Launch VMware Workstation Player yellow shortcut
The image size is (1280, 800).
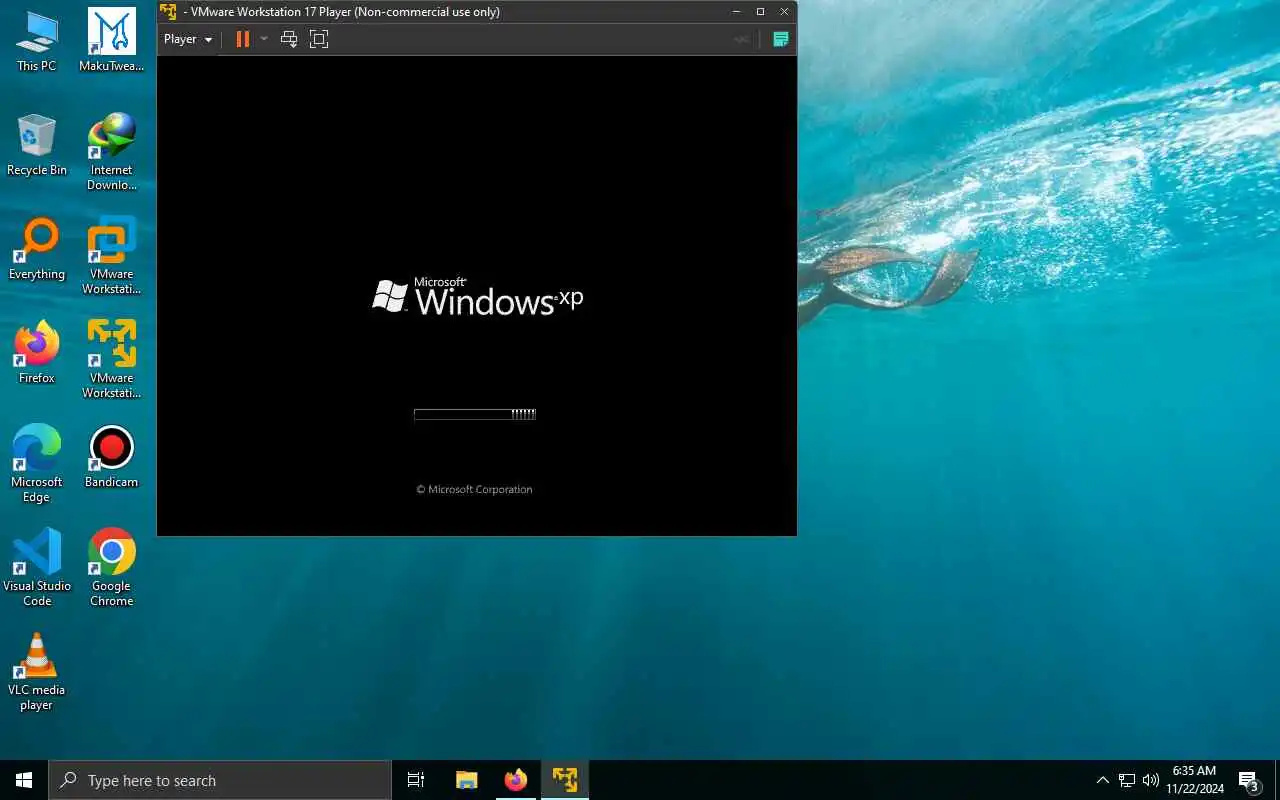click(112, 360)
